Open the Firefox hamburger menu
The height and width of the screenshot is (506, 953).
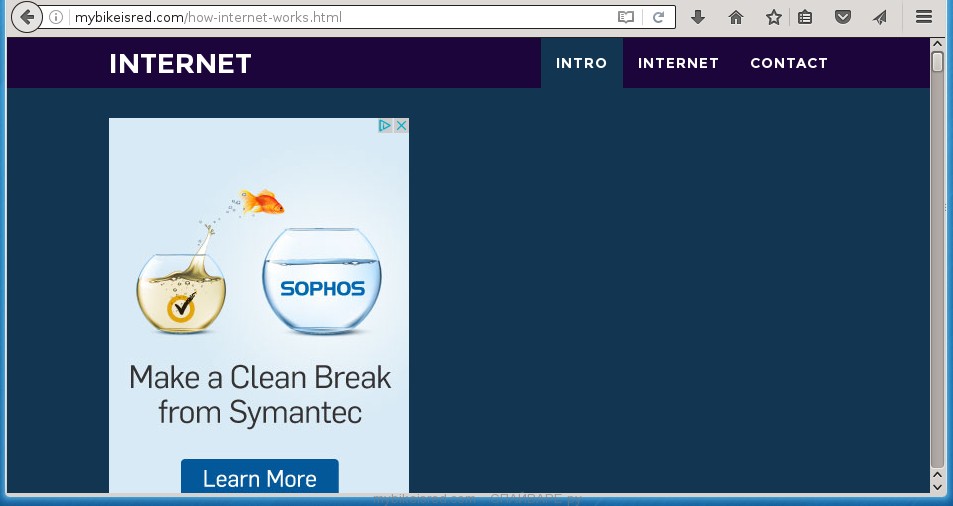tap(923, 17)
